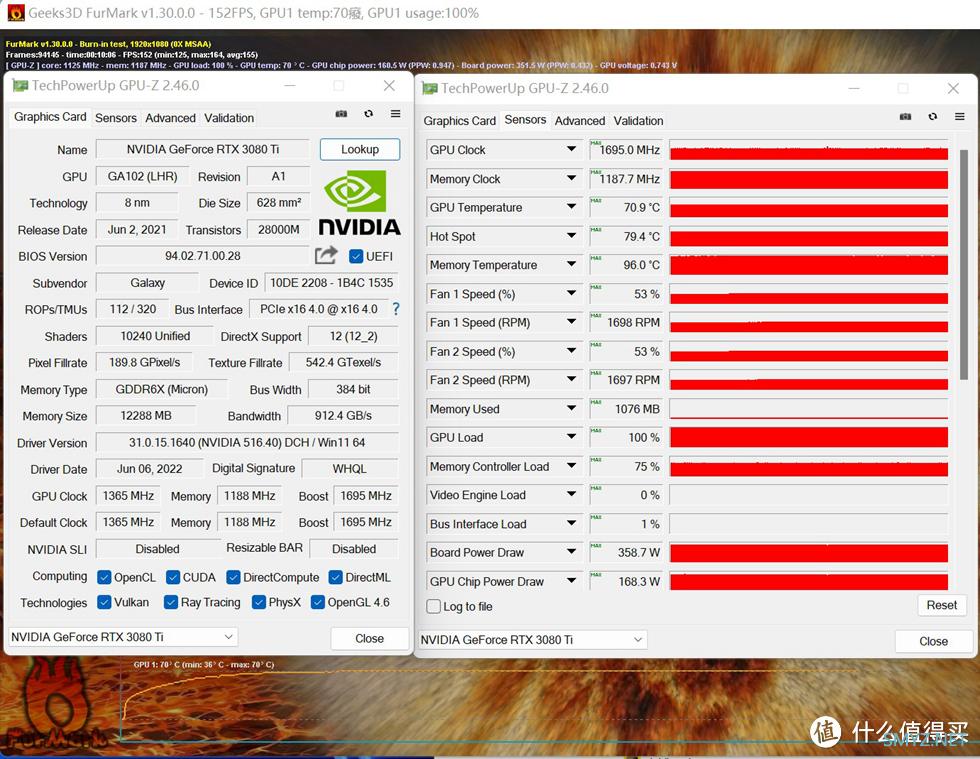Expand GPU selector combo in Graphics Card window
The height and width of the screenshot is (759, 980).
click(x=229, y=636)
